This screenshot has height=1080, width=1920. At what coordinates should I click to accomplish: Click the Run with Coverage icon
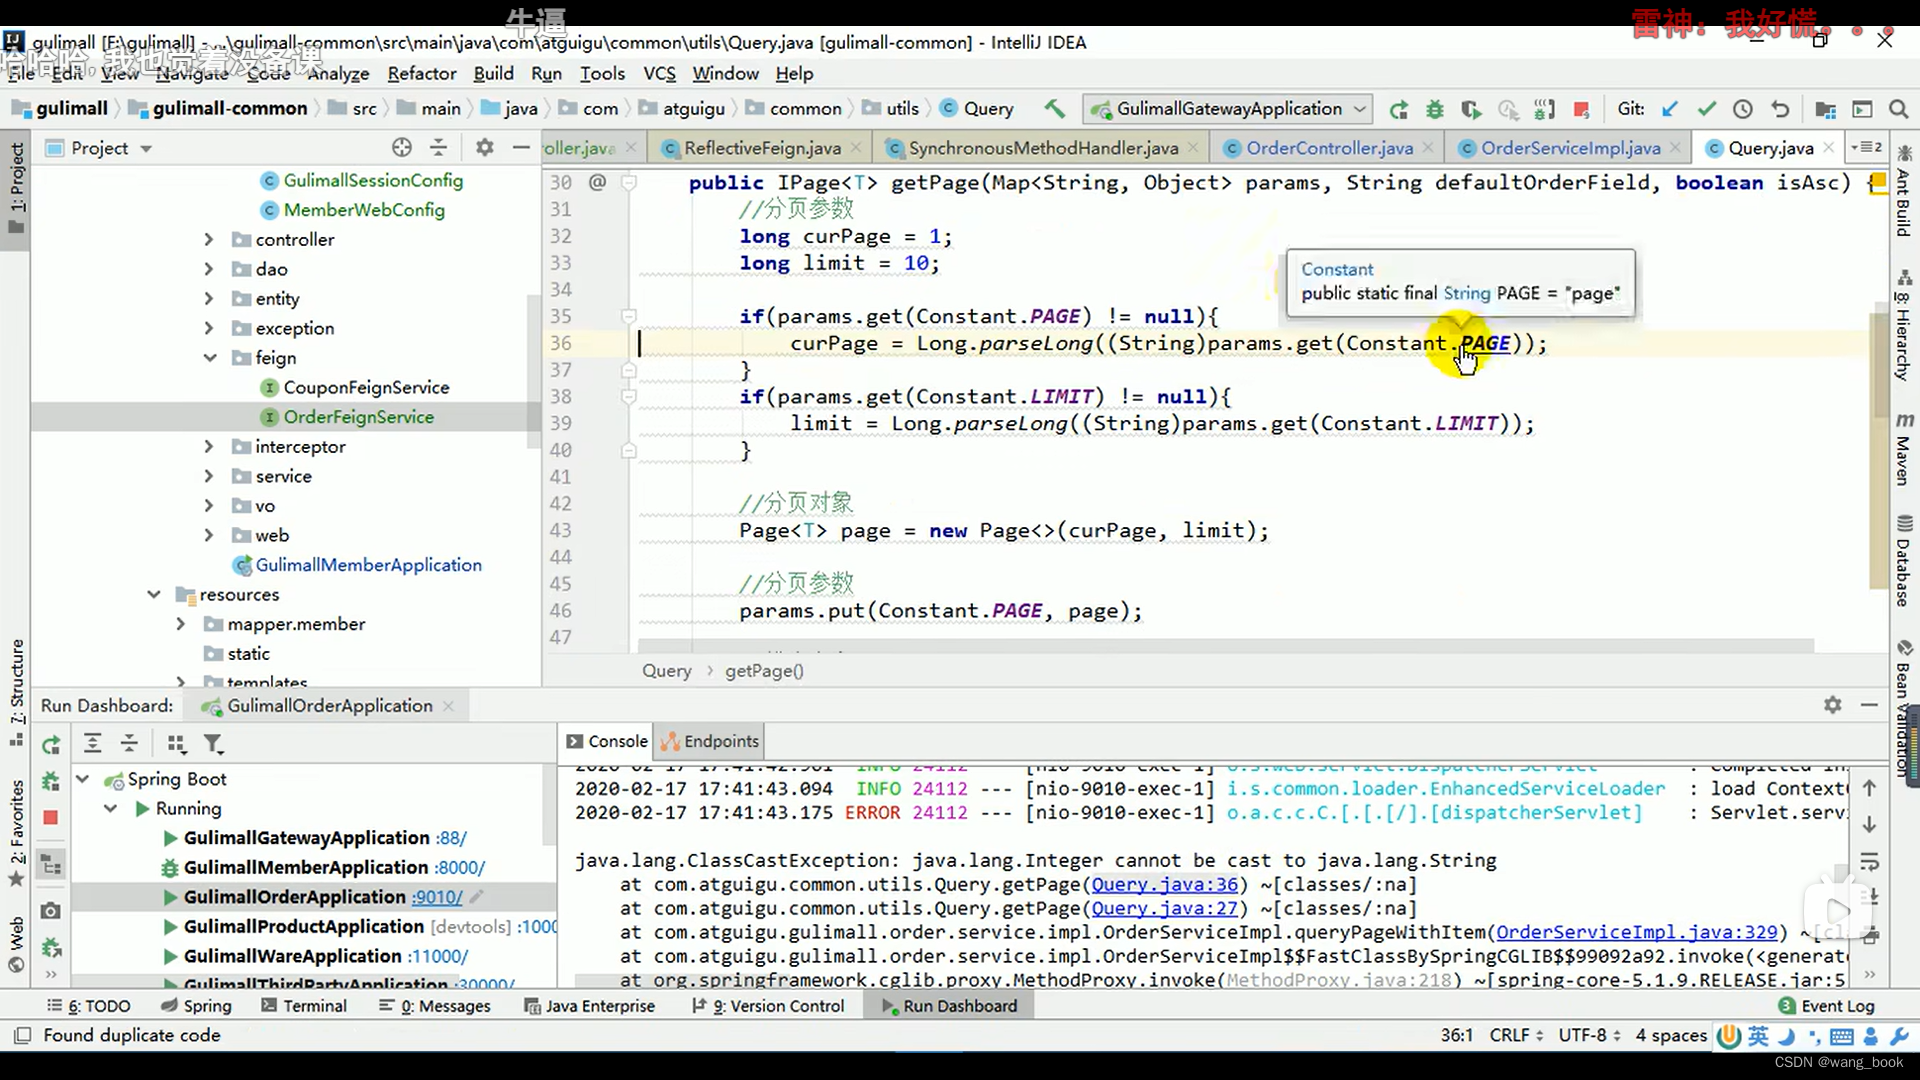(1471, 109)
